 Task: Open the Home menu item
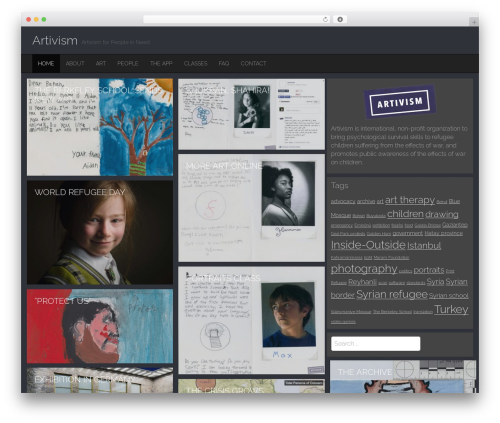(x=46, y=63)
